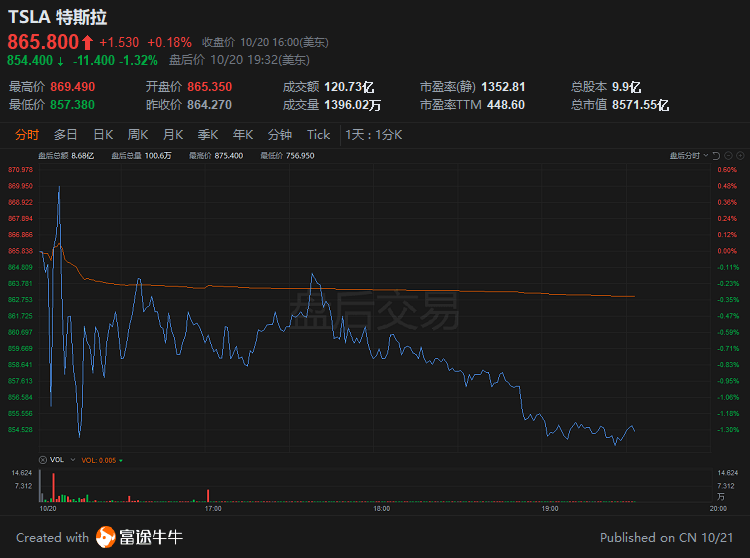This screenshot has height=558, width=750.
Task: Open the 月K chart tab
Action: pyautogui.click(x=172, y=135)
